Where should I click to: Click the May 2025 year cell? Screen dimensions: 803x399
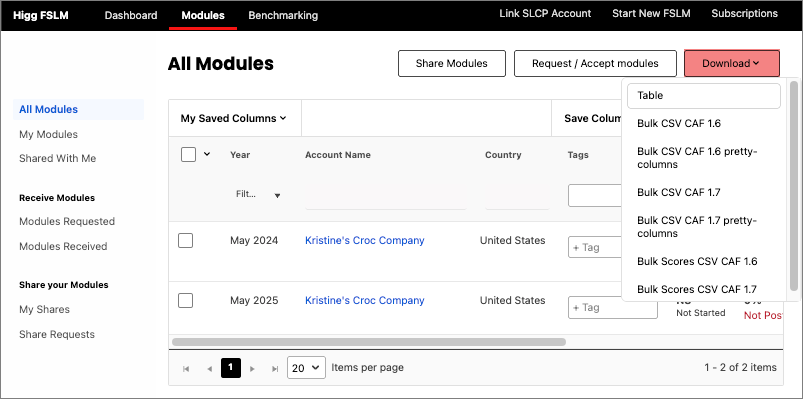click(x=254, y=300)
